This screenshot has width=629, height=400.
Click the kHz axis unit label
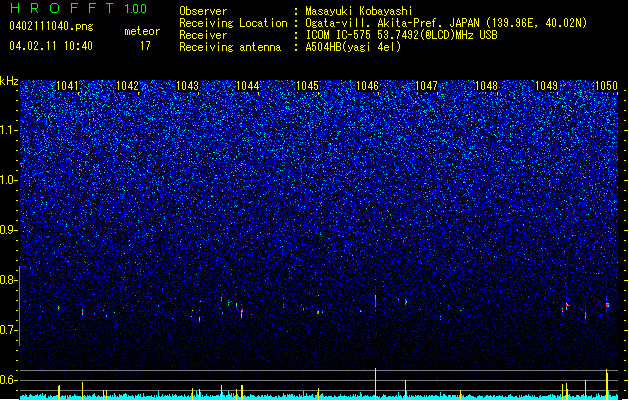pyautogui.click(x=9, y=81)
